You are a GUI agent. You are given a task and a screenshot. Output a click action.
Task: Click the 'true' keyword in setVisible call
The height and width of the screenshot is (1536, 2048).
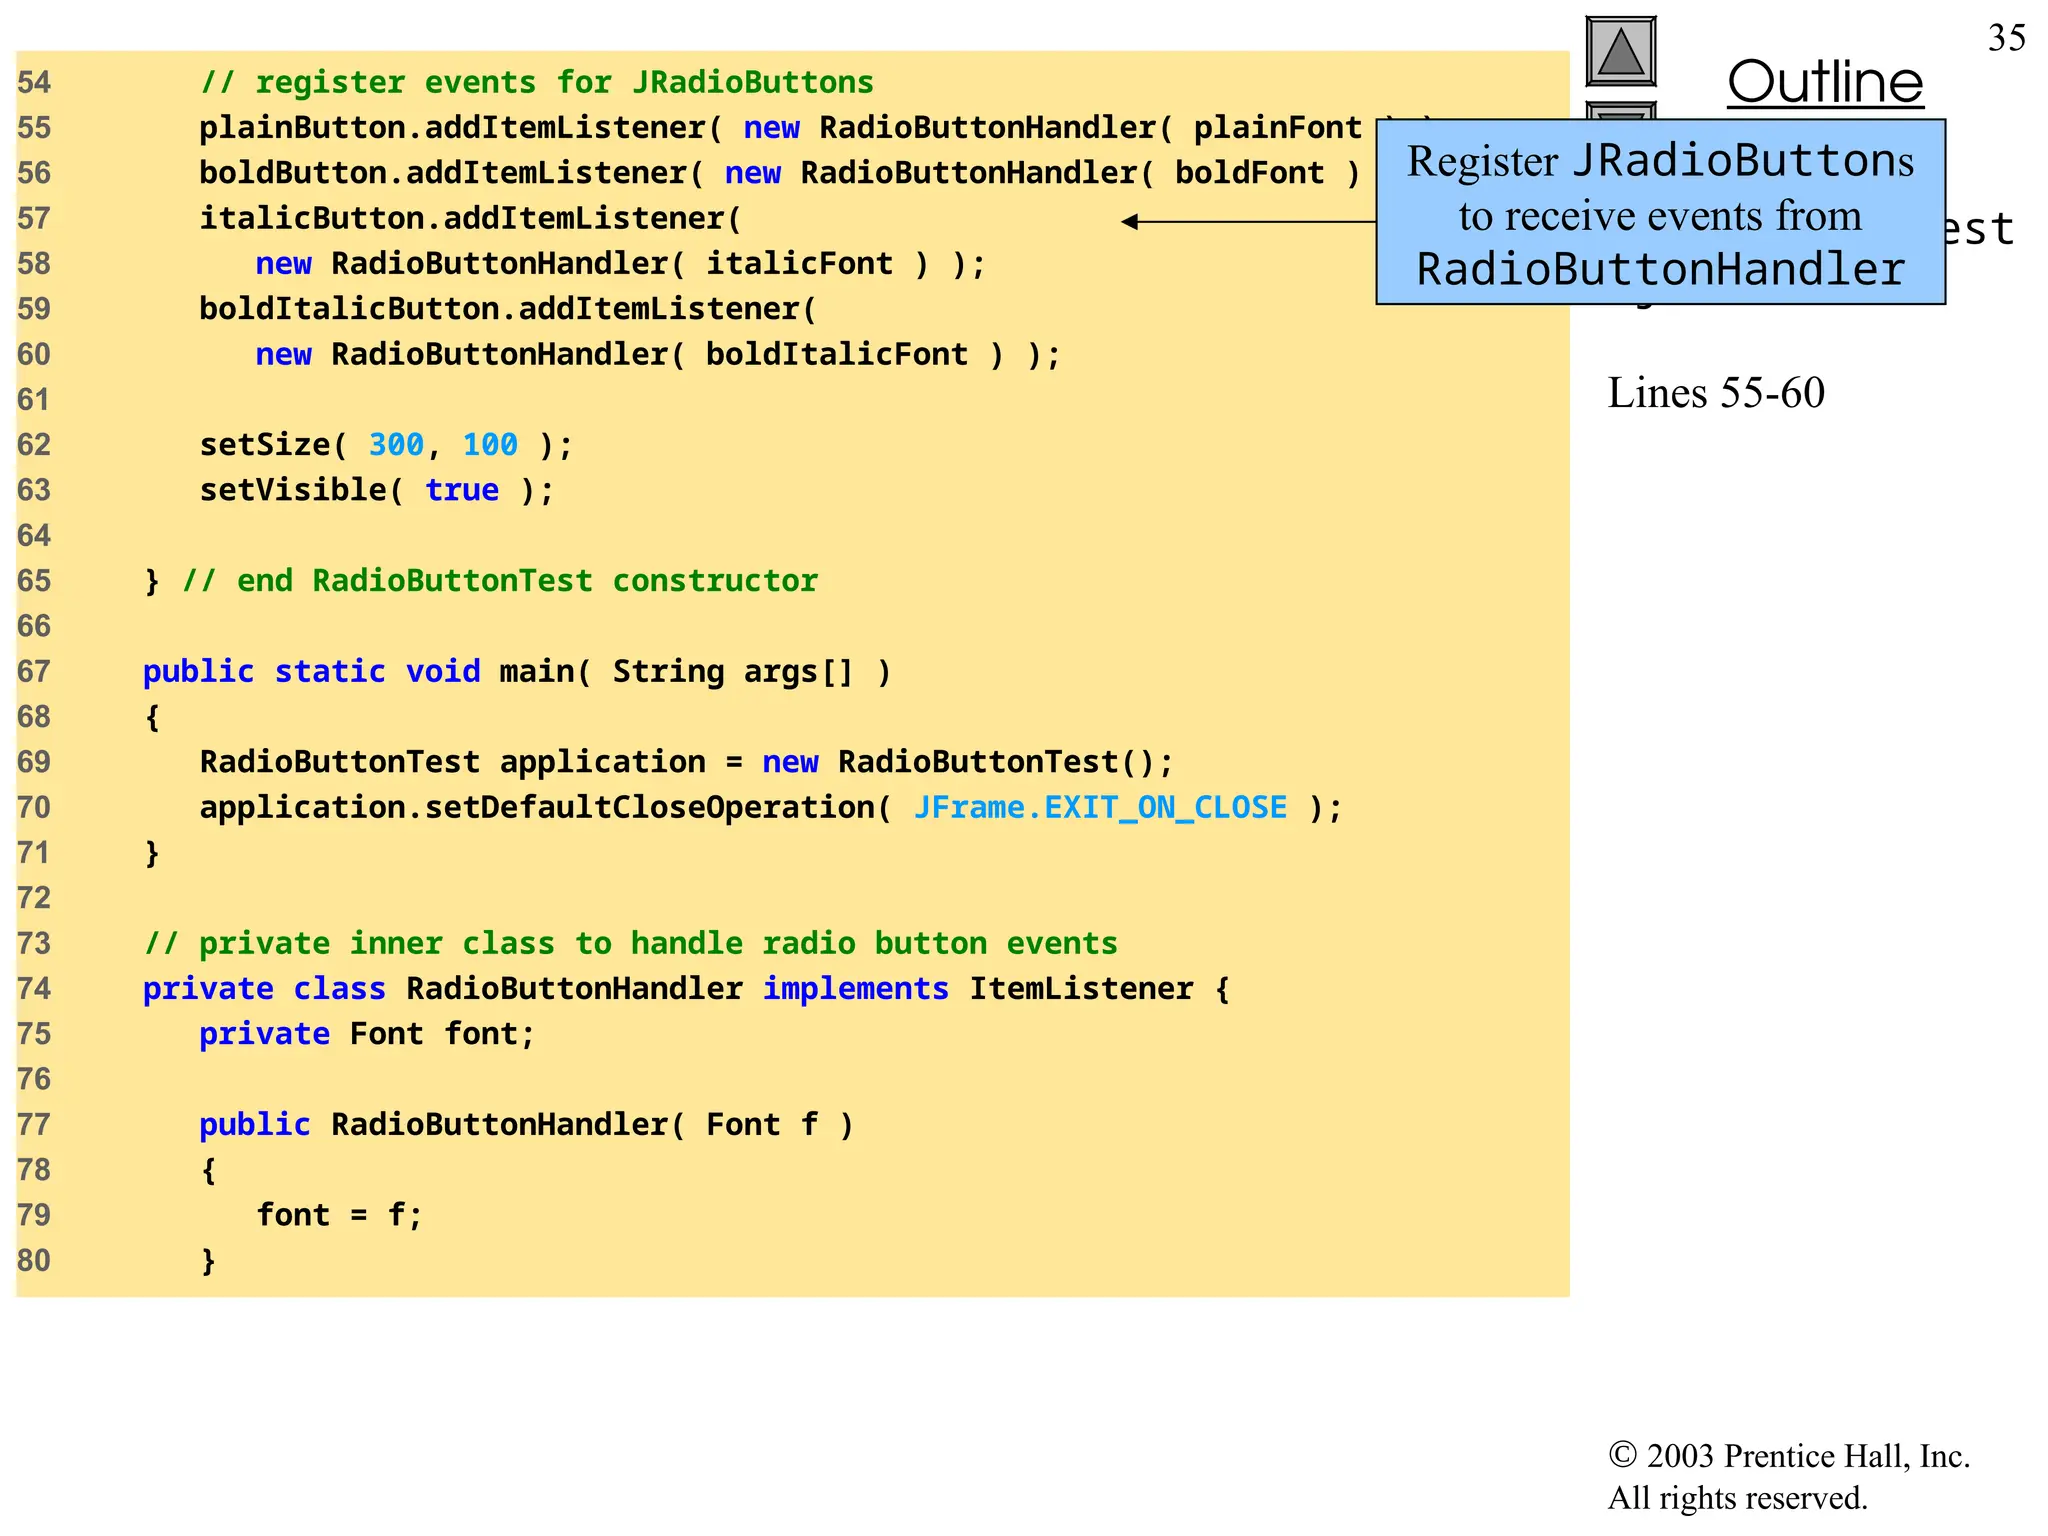pos(462,490)
